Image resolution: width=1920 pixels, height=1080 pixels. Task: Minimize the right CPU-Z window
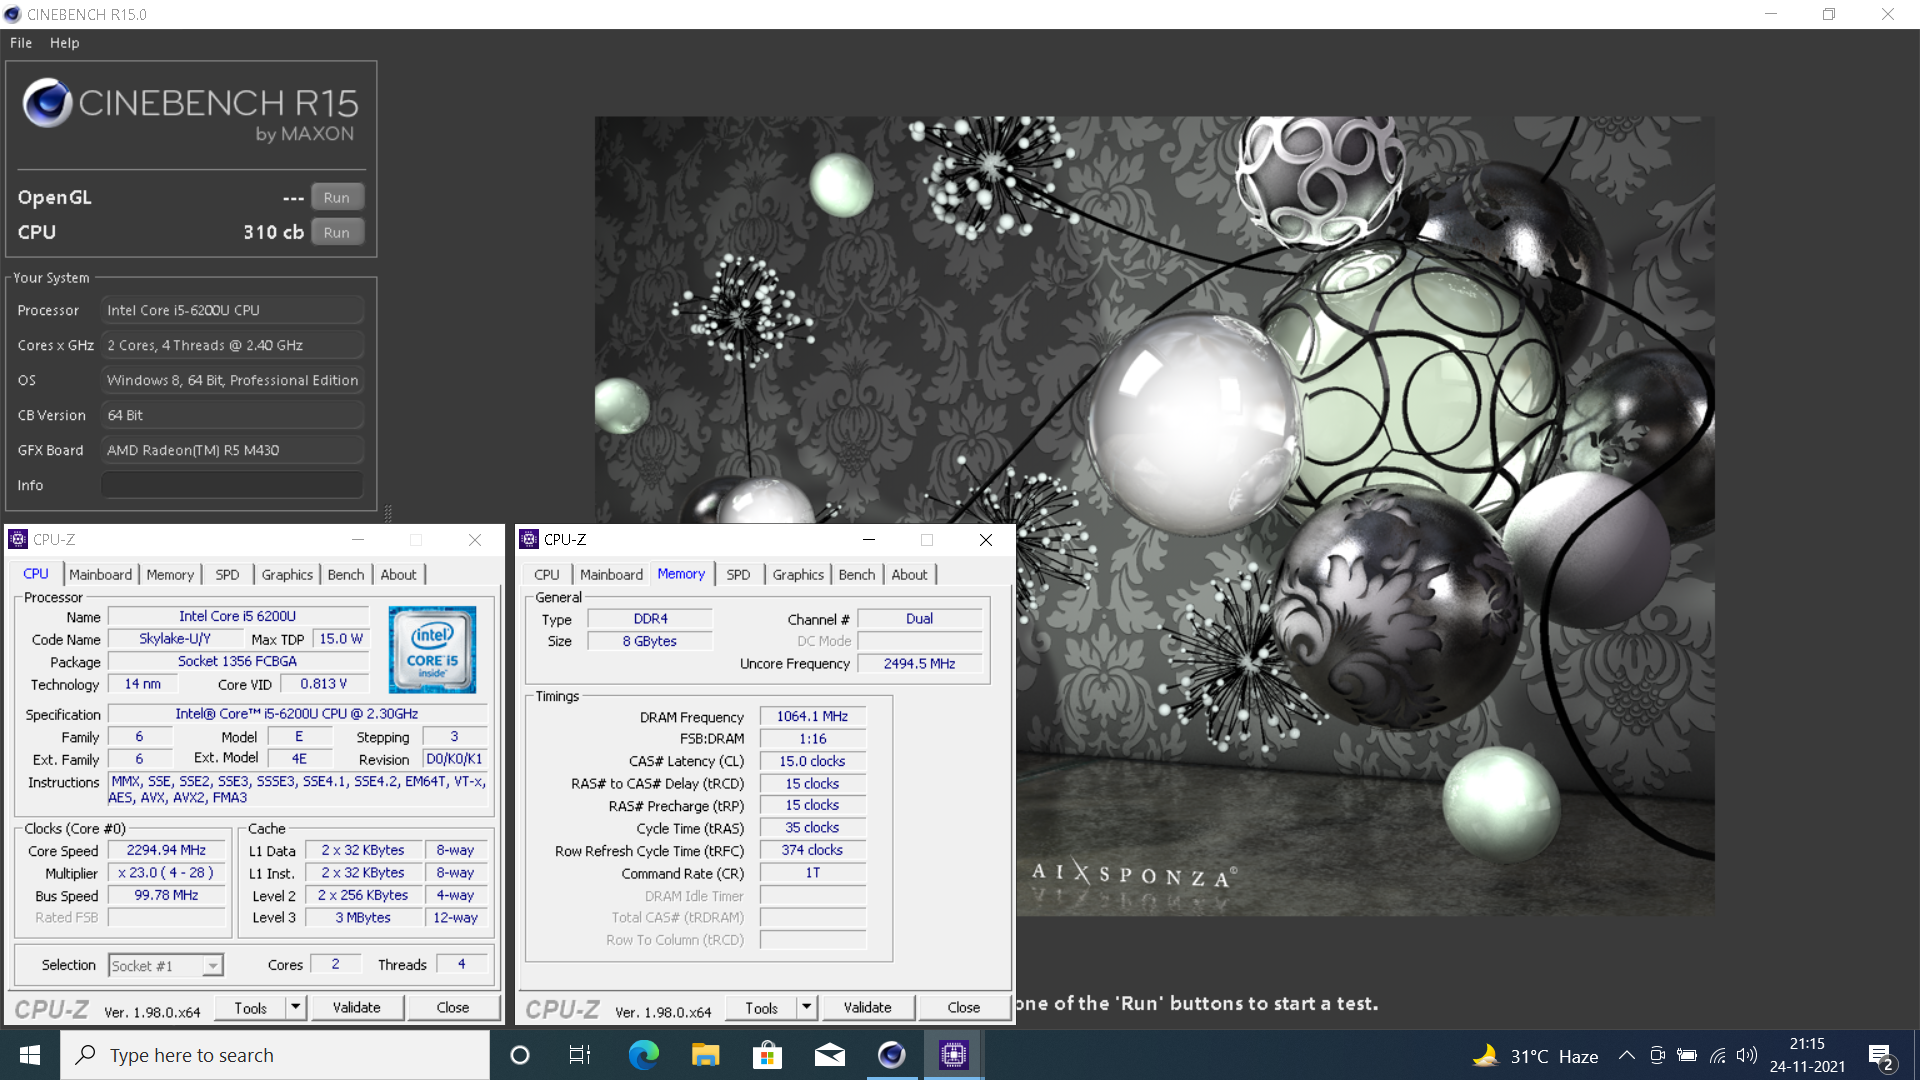pos(869,539)
